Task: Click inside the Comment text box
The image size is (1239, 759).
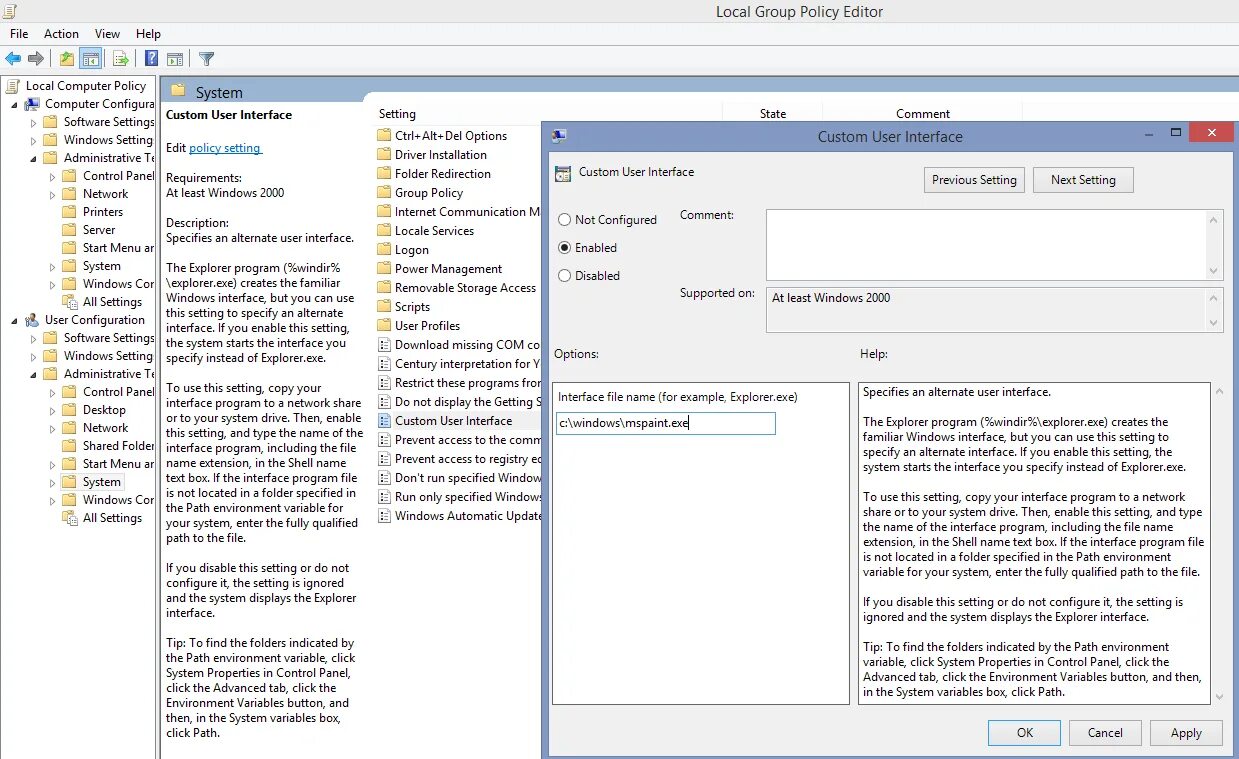Action: pos(986,244)
